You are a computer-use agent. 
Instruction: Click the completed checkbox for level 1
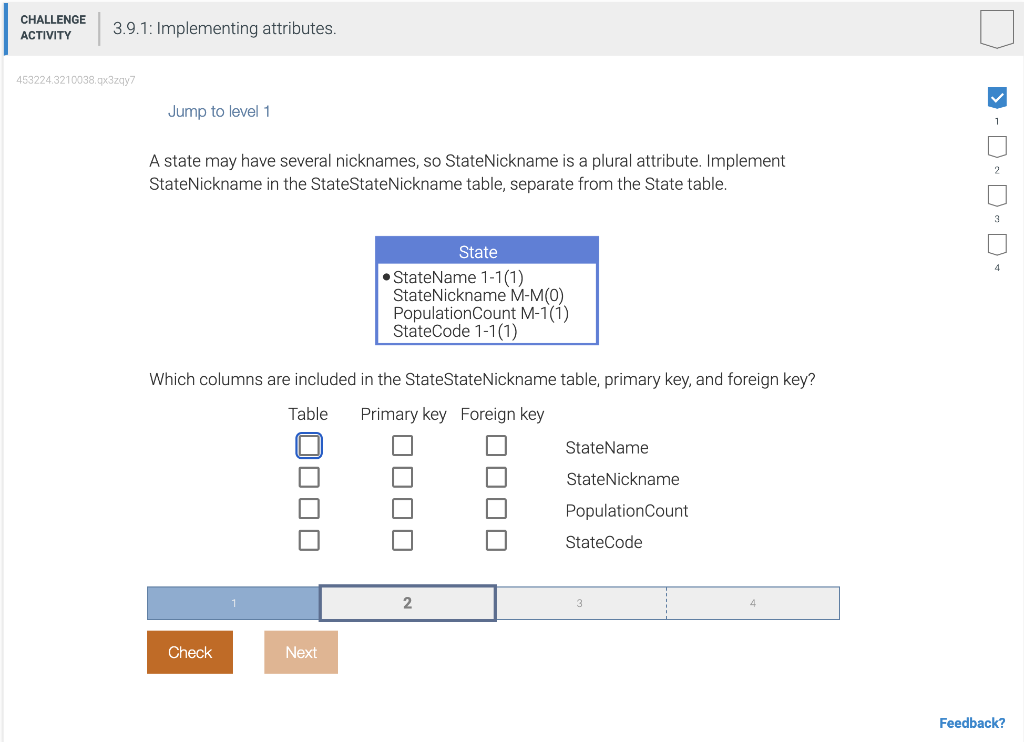pos(997,98)
